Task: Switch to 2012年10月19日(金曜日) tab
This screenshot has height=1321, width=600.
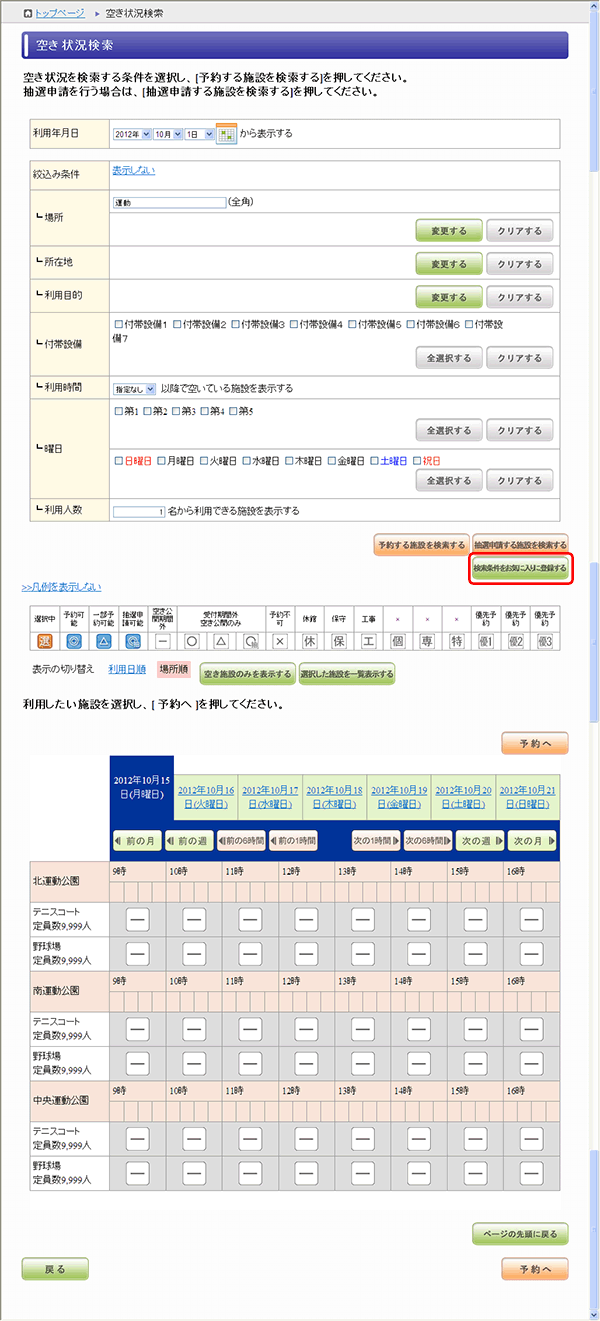Action: [x=401, y=796]
